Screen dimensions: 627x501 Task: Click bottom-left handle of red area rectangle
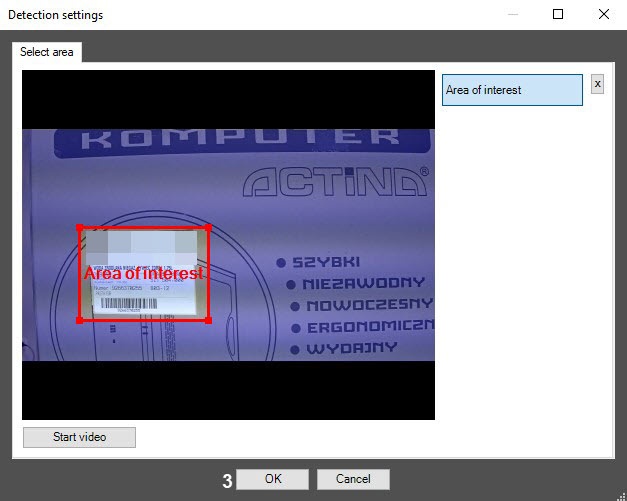(80, 320)
